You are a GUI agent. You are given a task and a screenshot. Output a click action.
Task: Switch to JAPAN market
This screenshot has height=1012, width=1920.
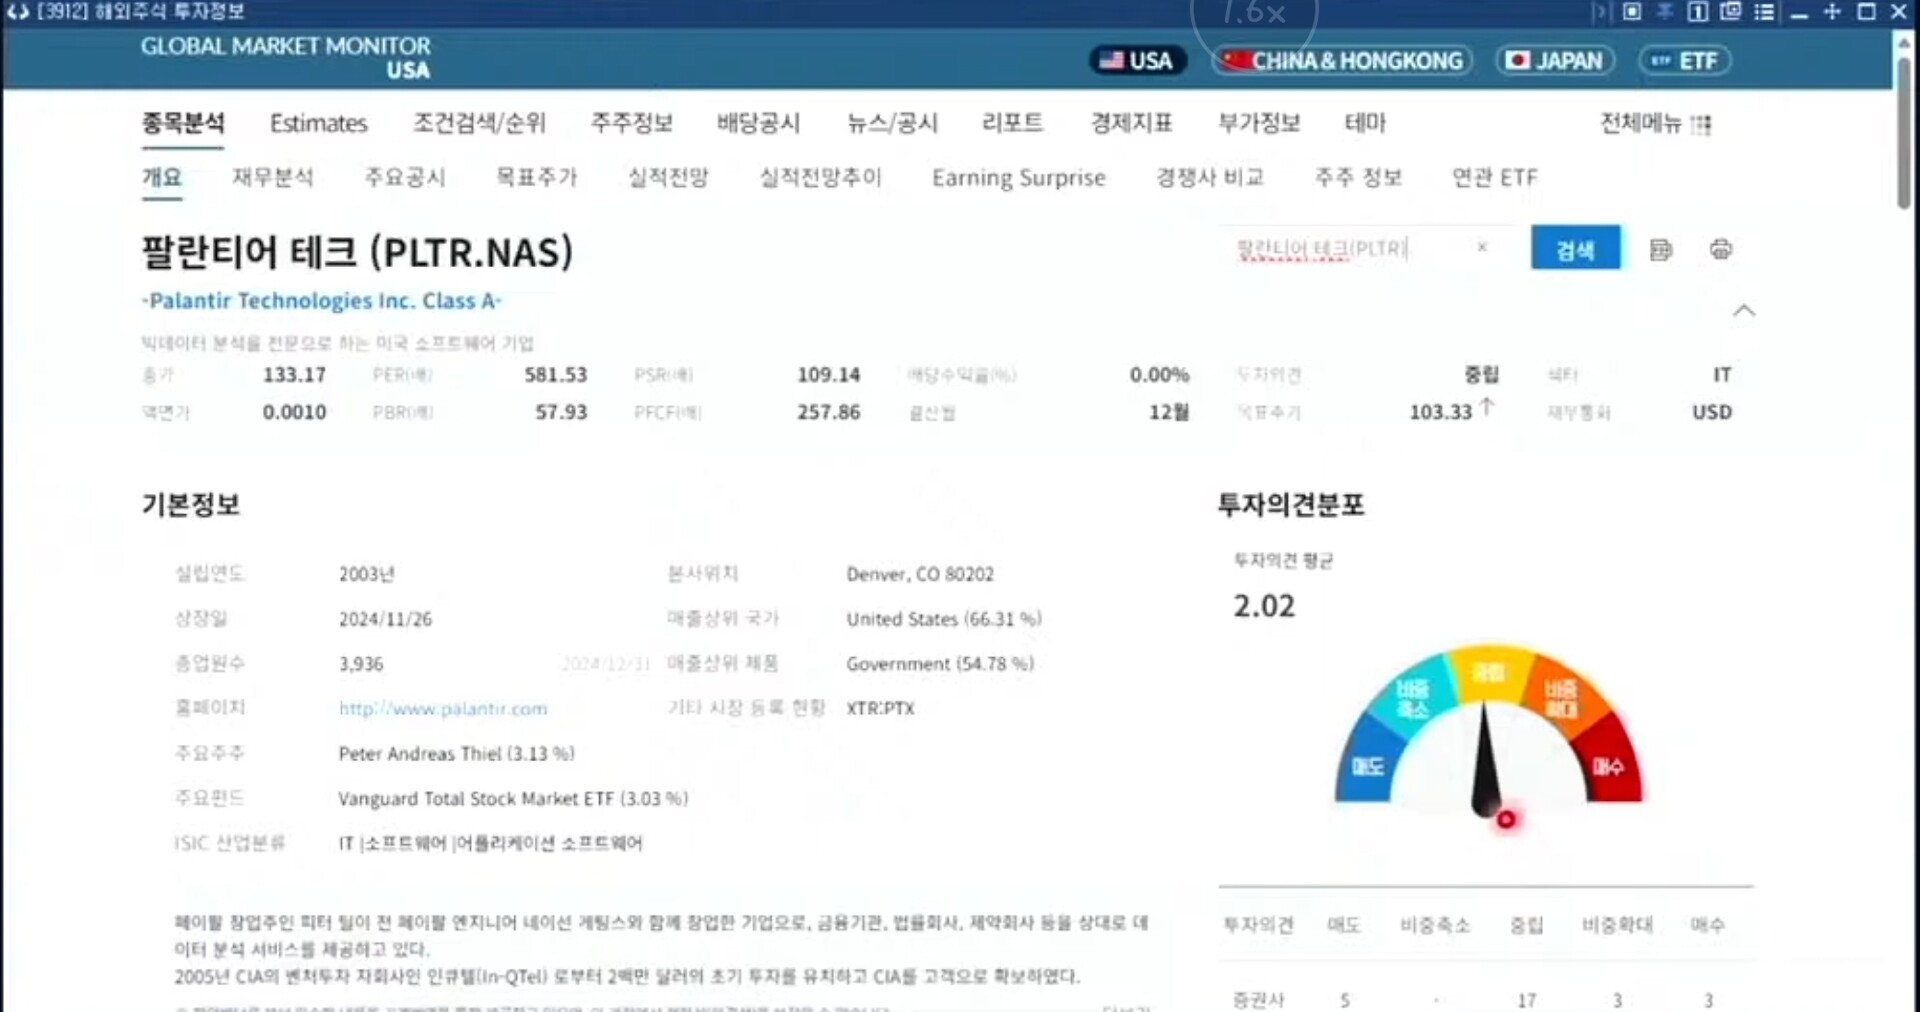(x=1554, y=61)
